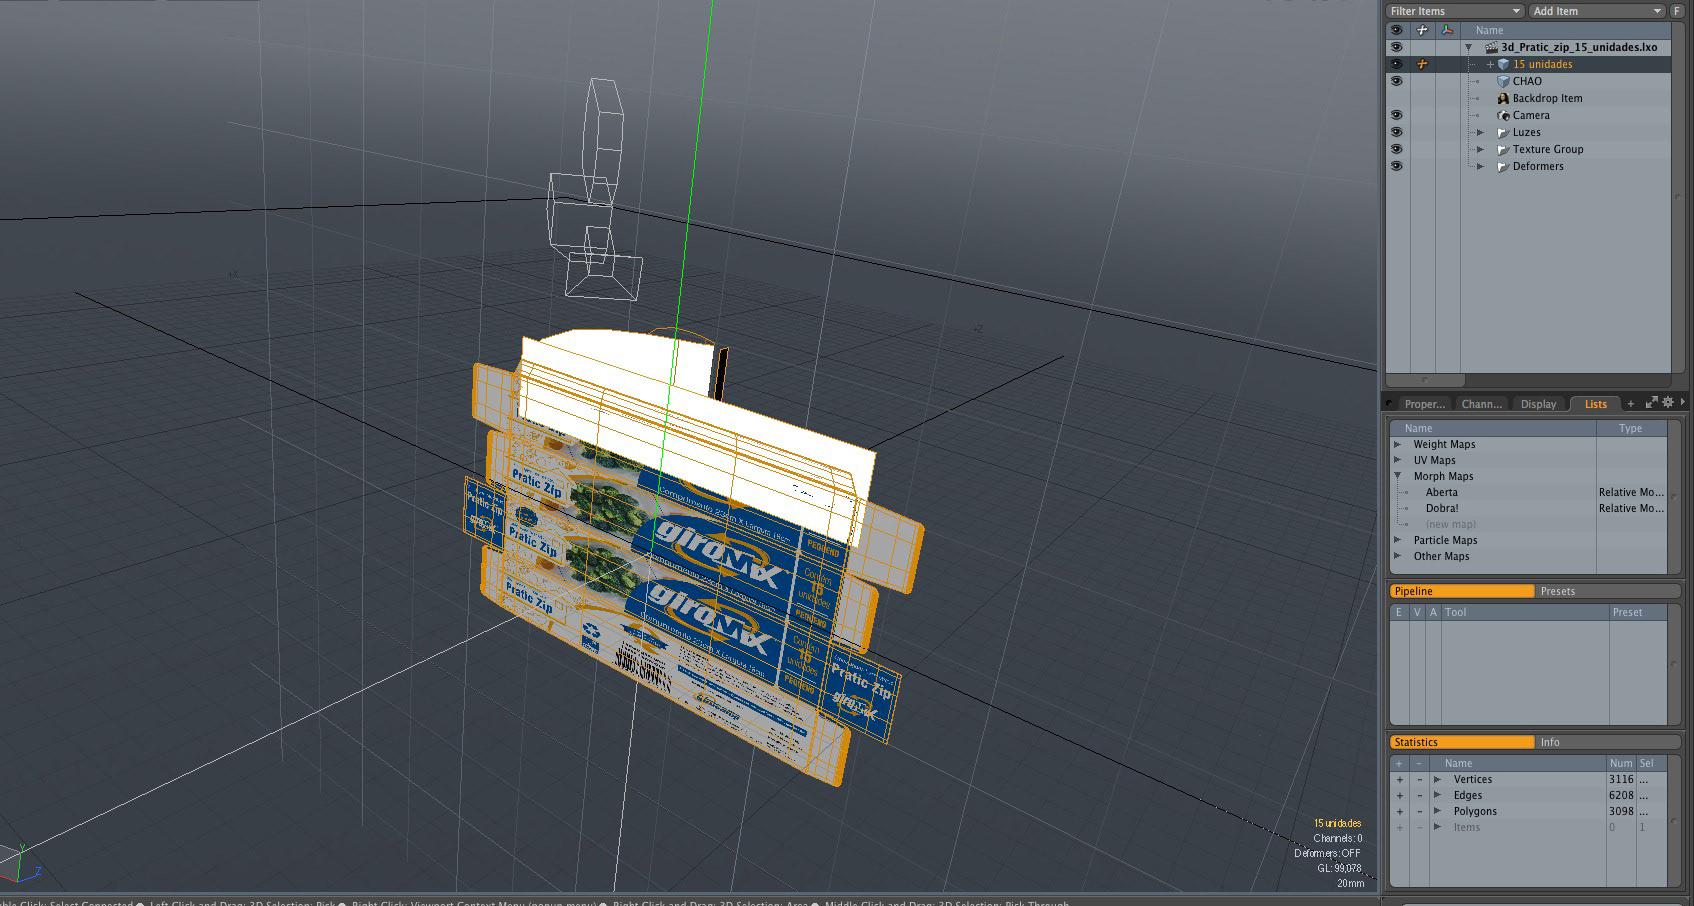Click the maximize panel arrows icon
This screenshot has width=1694, height=906.
click(1651, 403)
